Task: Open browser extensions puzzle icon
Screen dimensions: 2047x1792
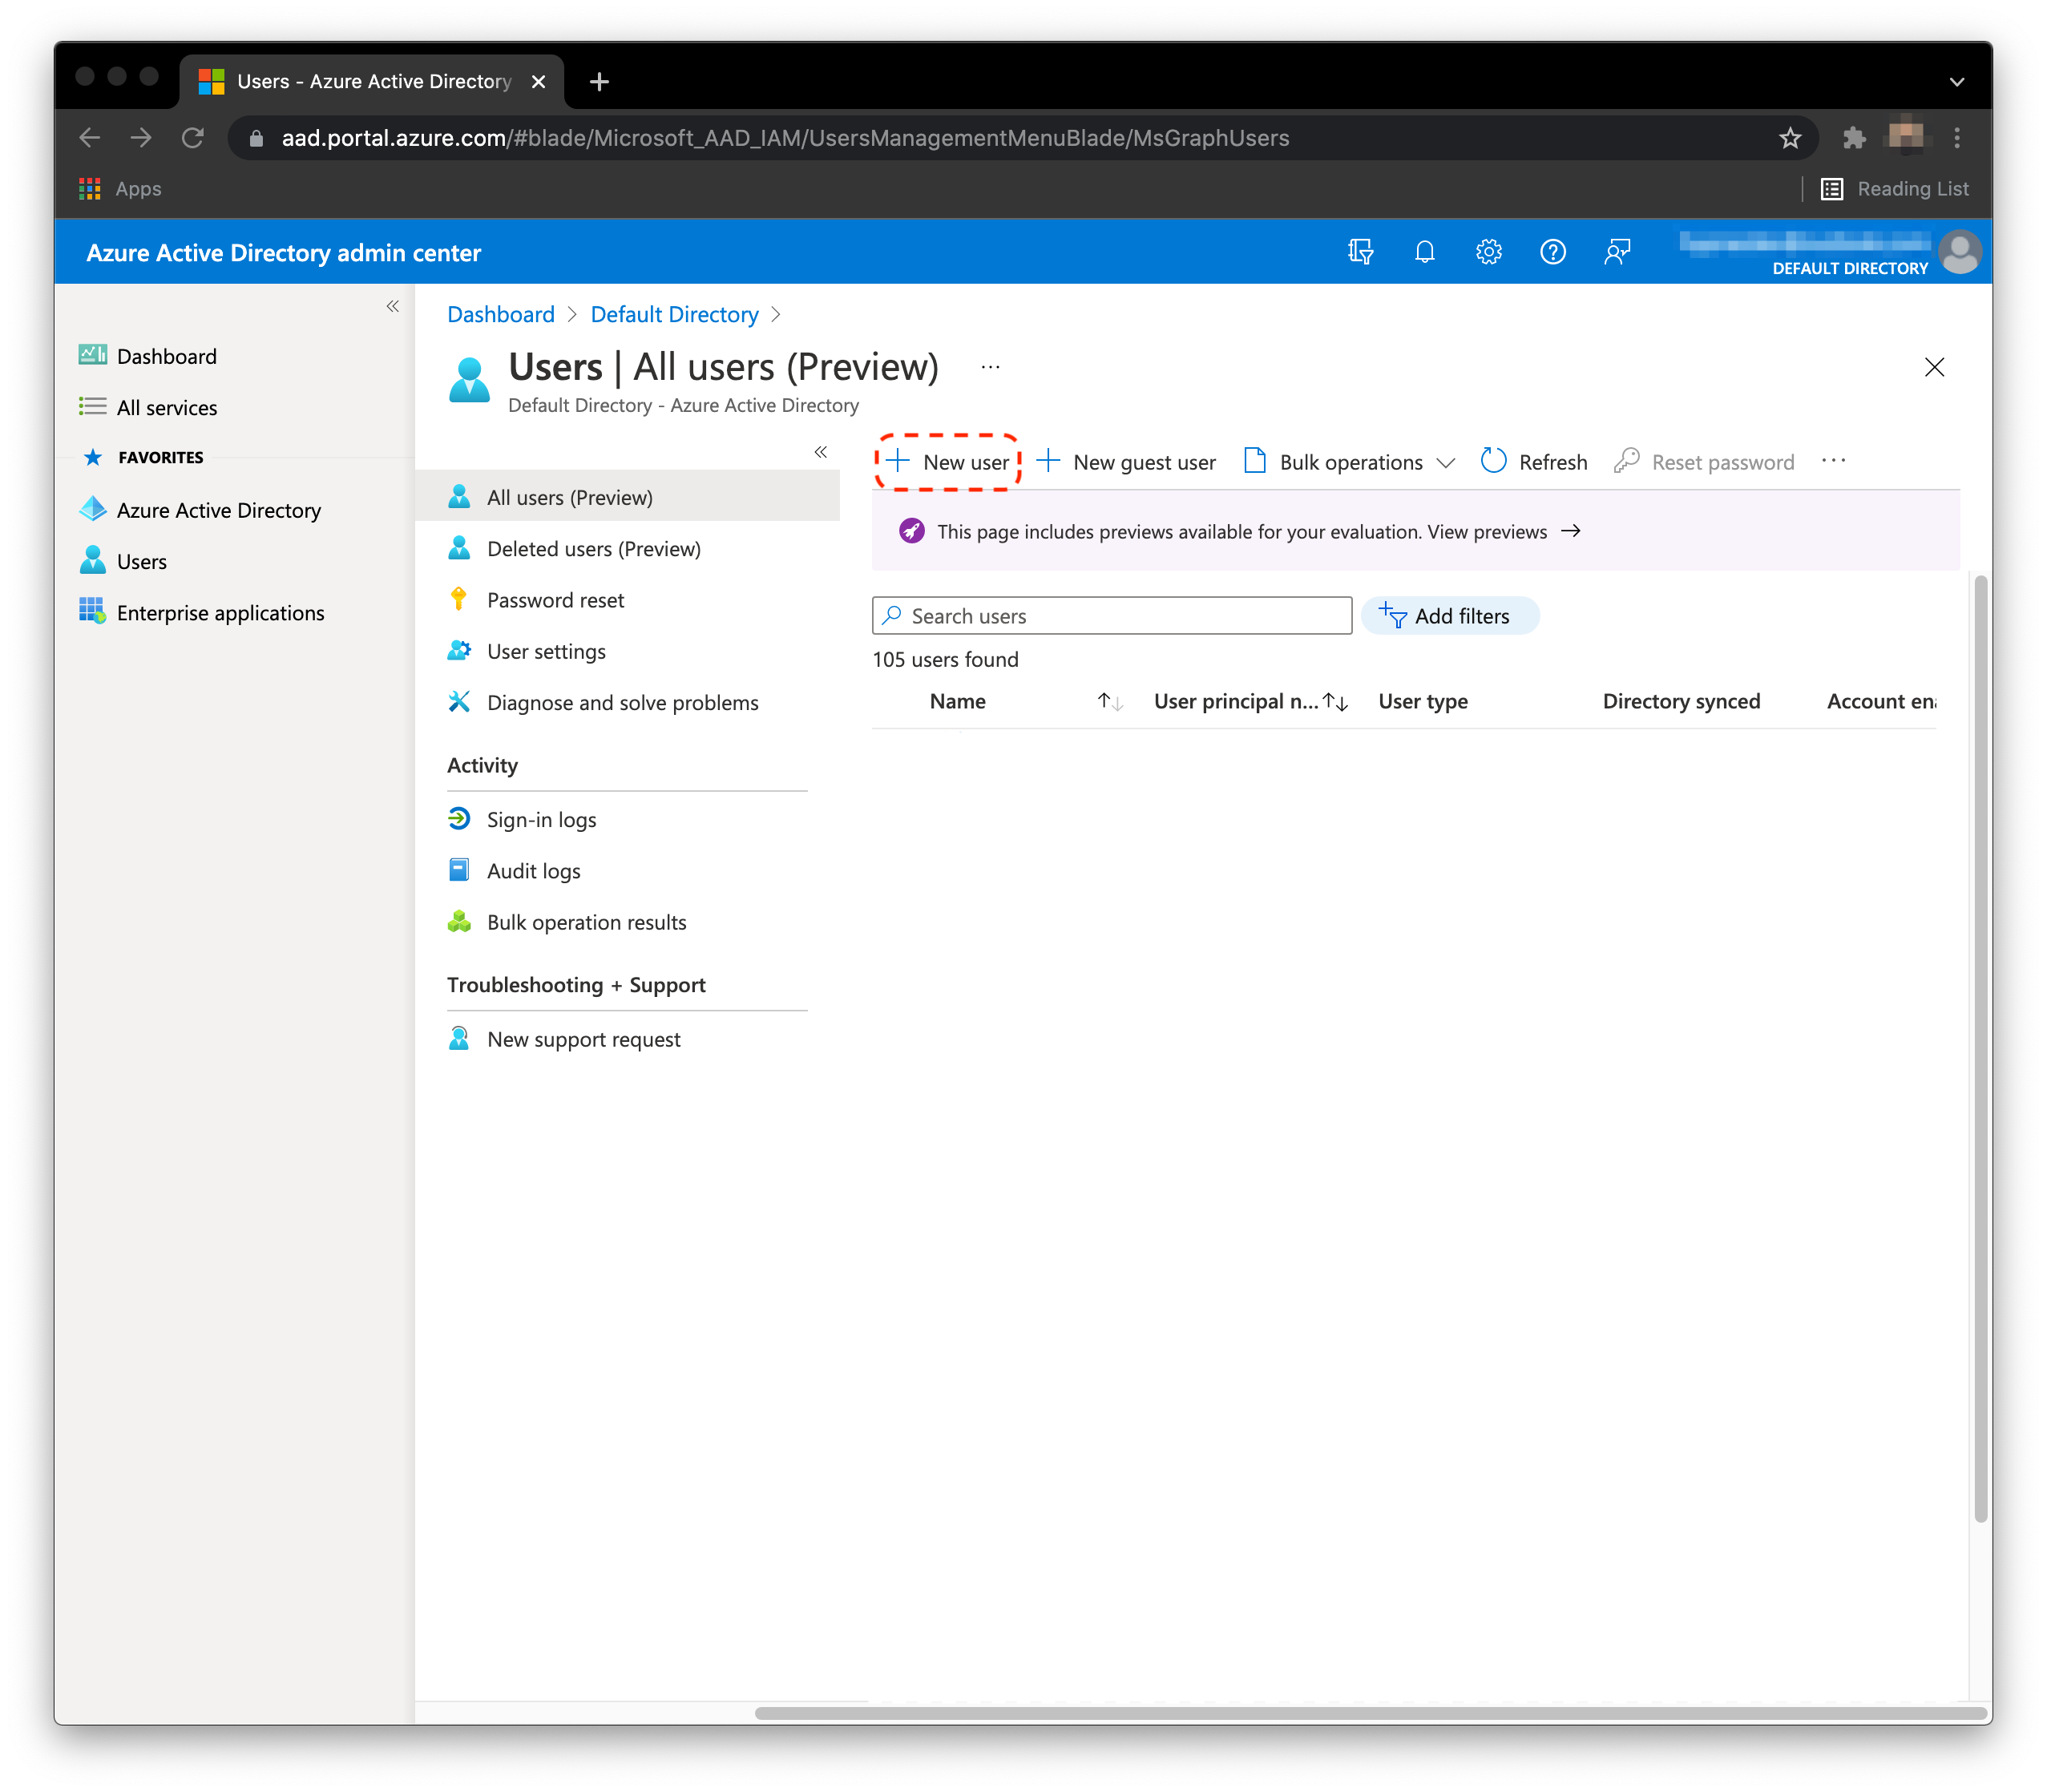Action: point(1854,138)
